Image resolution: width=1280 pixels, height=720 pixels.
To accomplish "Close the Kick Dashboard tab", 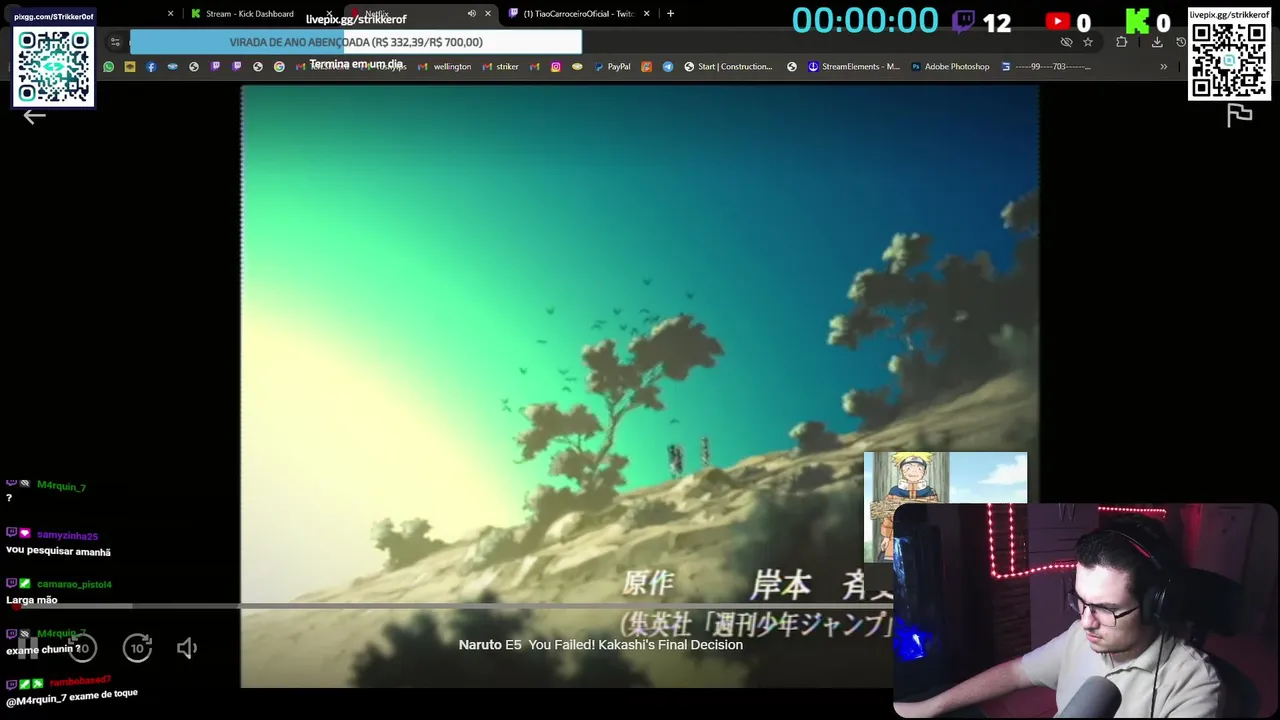I will pos(329,14).
